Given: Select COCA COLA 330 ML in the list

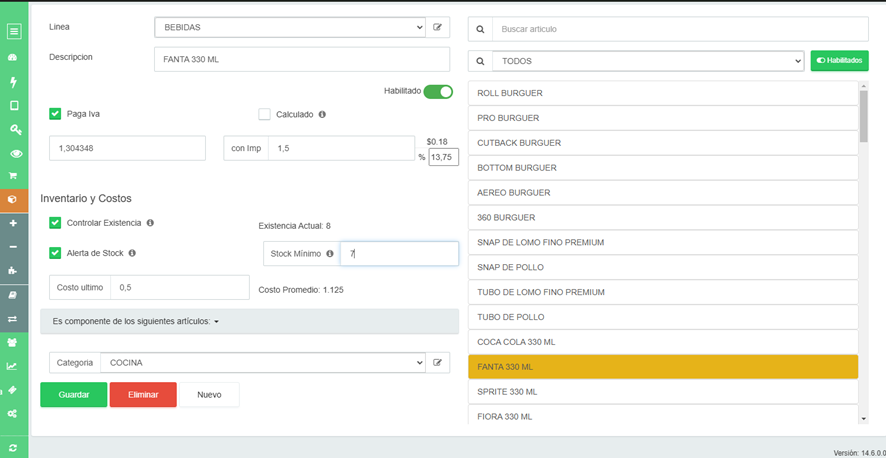Looking at the screenshot, I should point(663,342).
